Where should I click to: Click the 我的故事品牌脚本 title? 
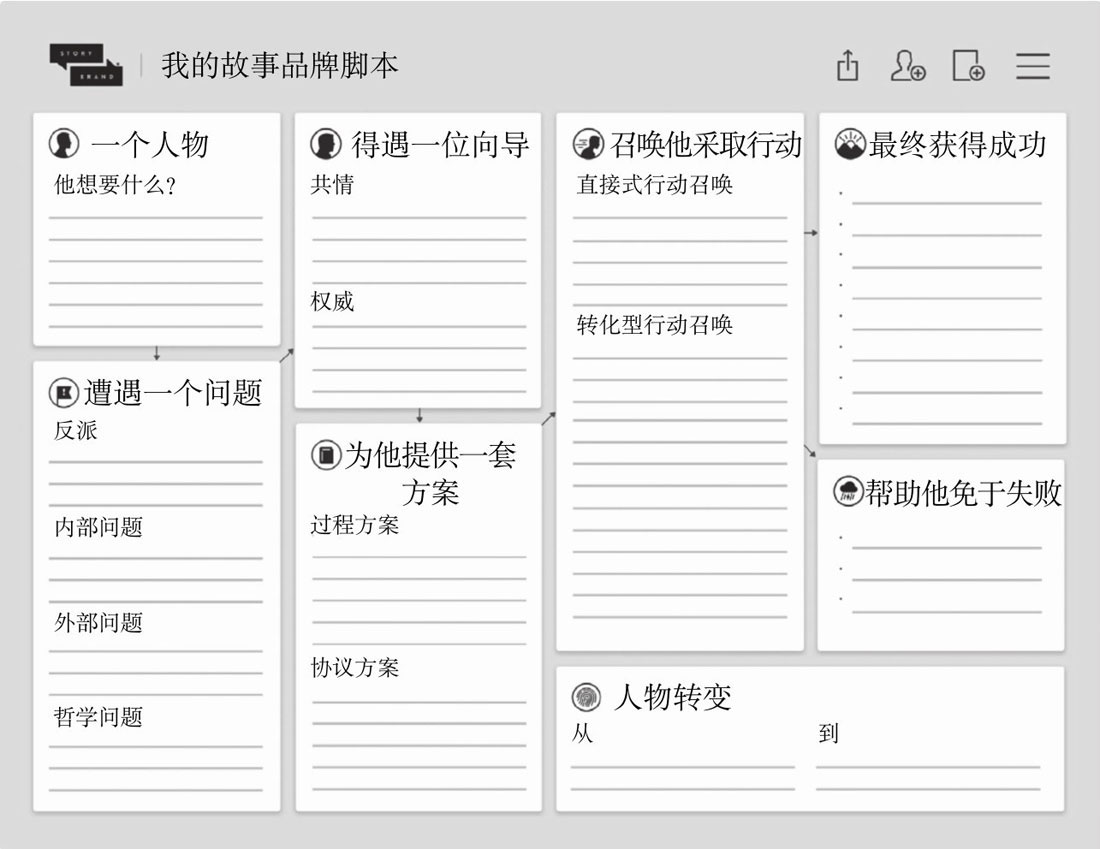click(280, 66)
